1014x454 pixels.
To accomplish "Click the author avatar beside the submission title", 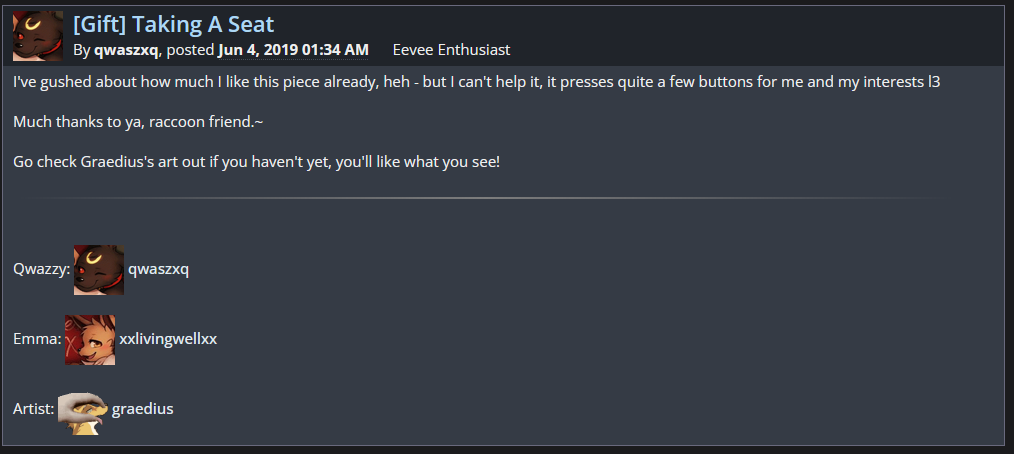I will tap(39, 35).
